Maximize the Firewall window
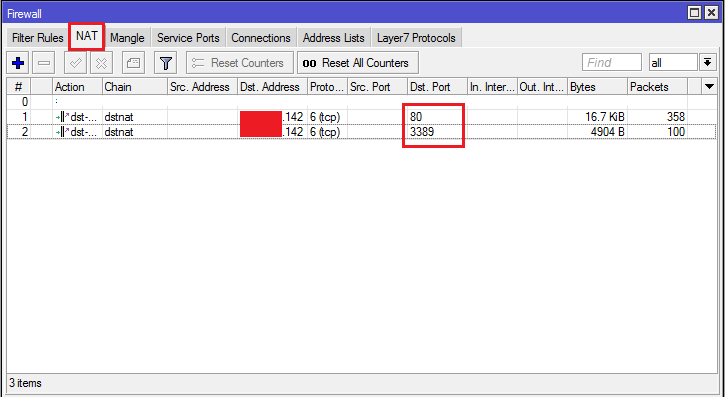The height and width of the screenshot is (397, 725). 694,13
